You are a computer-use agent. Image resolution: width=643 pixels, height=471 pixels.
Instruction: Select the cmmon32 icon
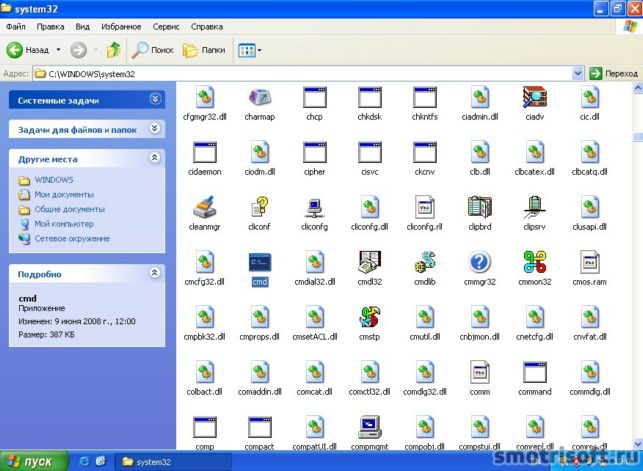click(x=535, y=262)
